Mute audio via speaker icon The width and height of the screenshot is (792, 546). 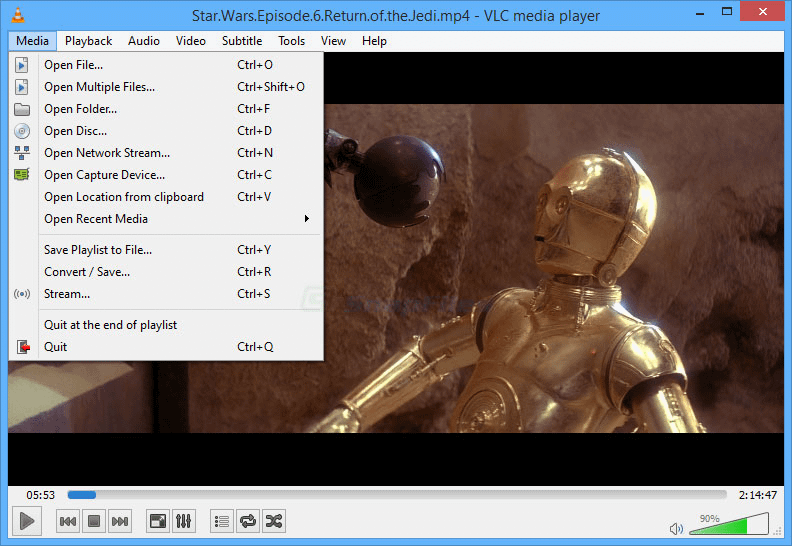click(x=676, y=528)
